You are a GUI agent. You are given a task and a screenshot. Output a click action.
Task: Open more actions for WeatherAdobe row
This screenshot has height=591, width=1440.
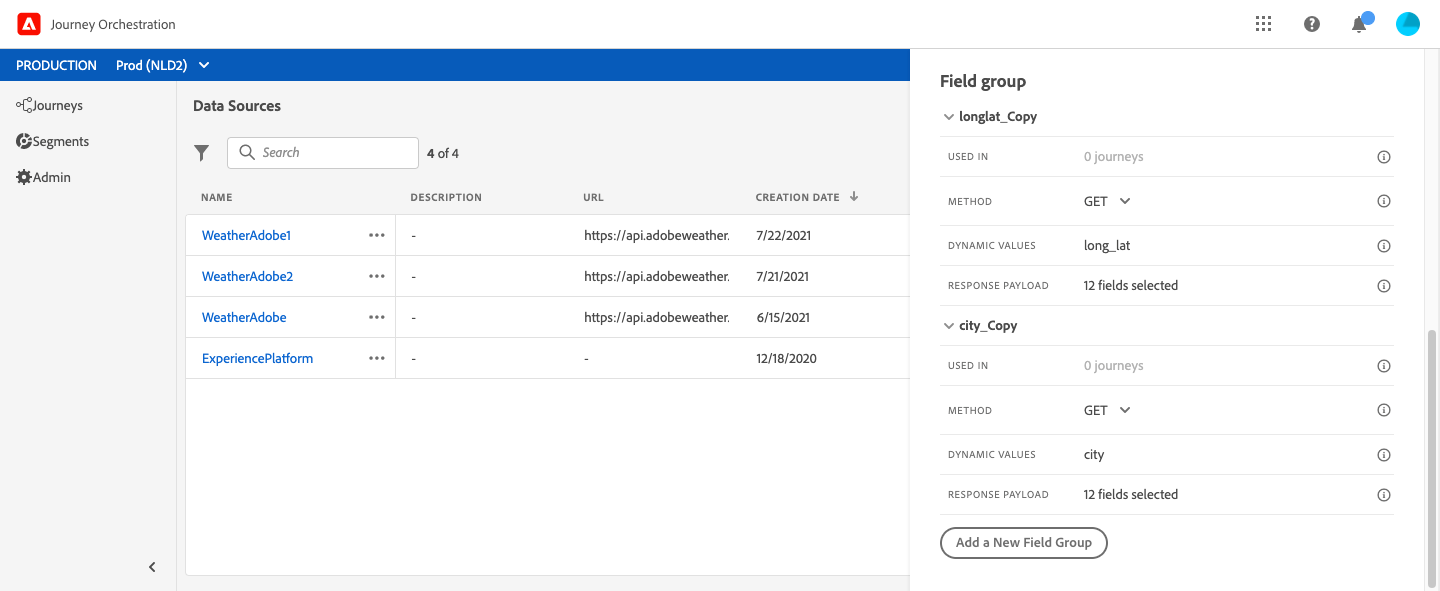pos(376,317)
